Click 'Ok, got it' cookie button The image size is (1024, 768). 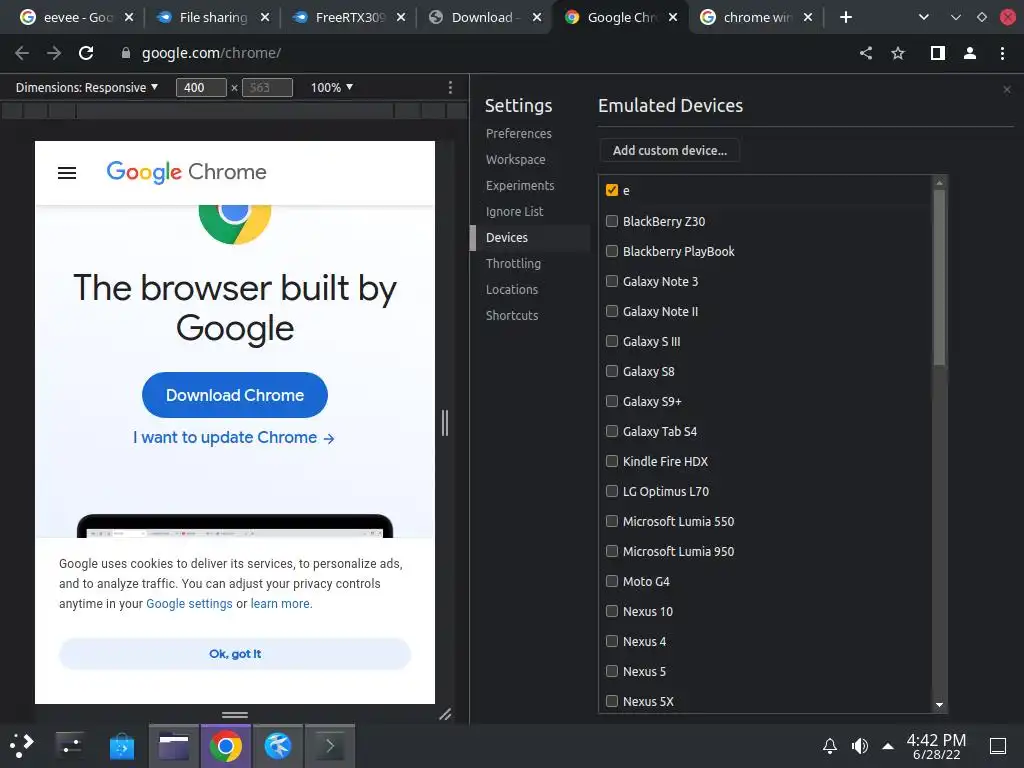pos(235,654)
